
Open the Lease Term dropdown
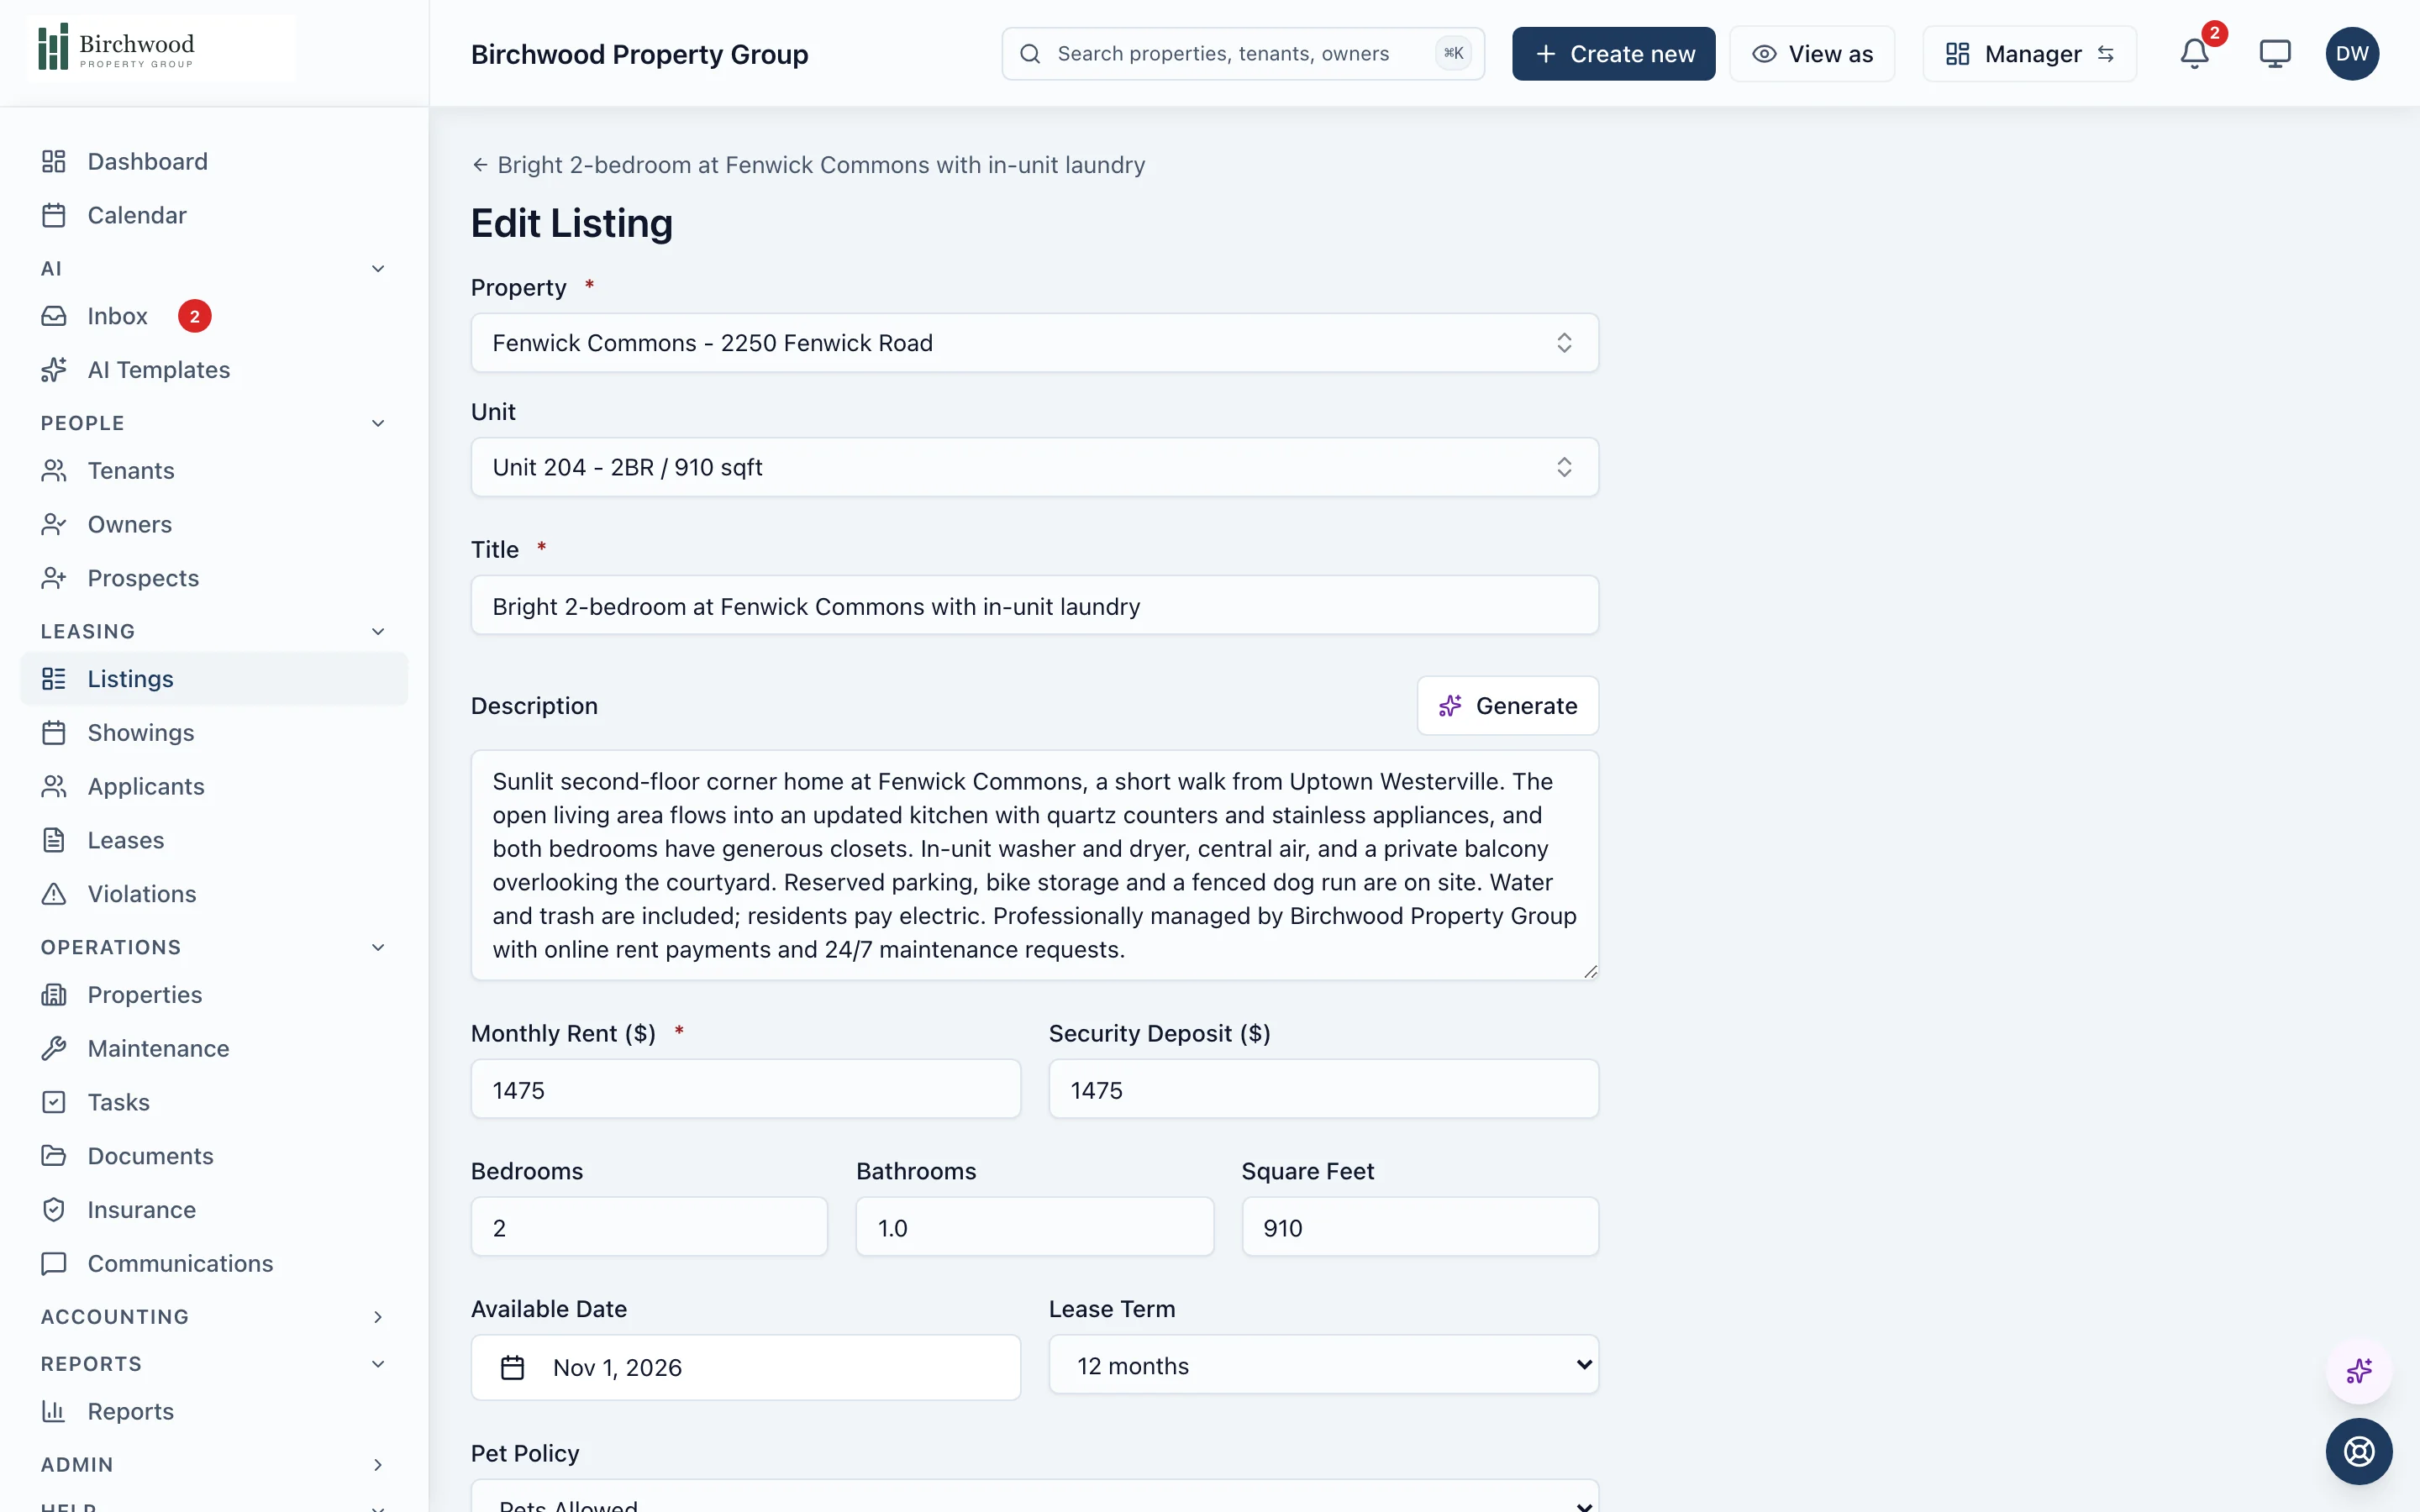1323,1365
